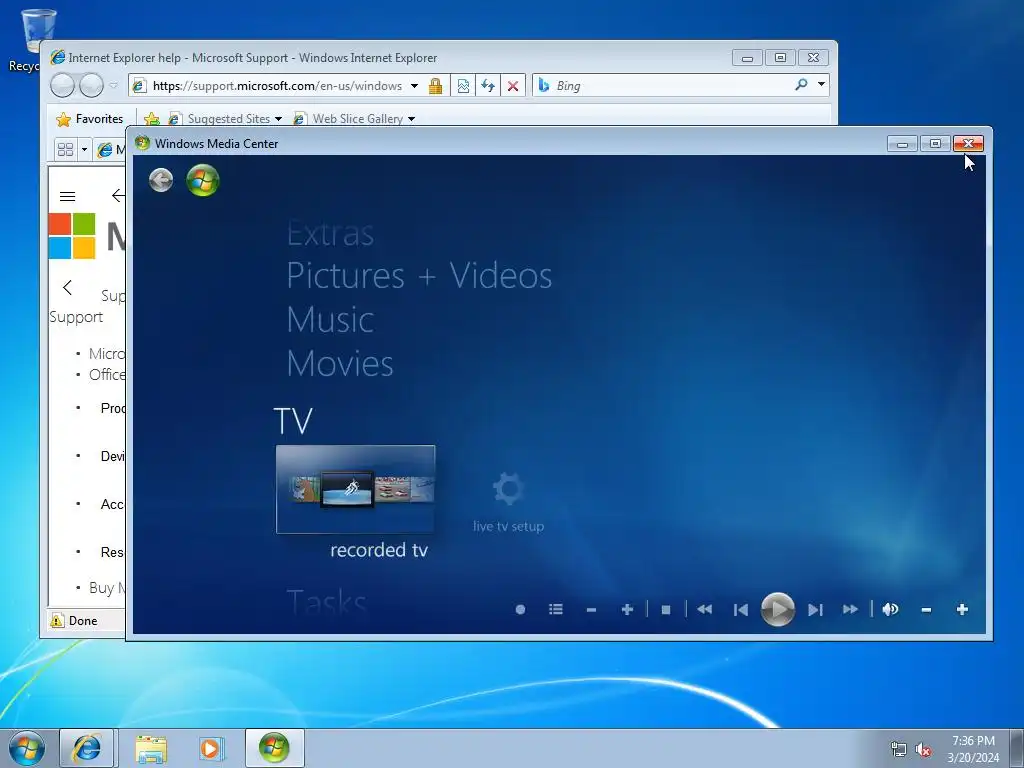Click the left chevron above Support text
This screenshot has width=1024, height=768.
tap(67, 287)
